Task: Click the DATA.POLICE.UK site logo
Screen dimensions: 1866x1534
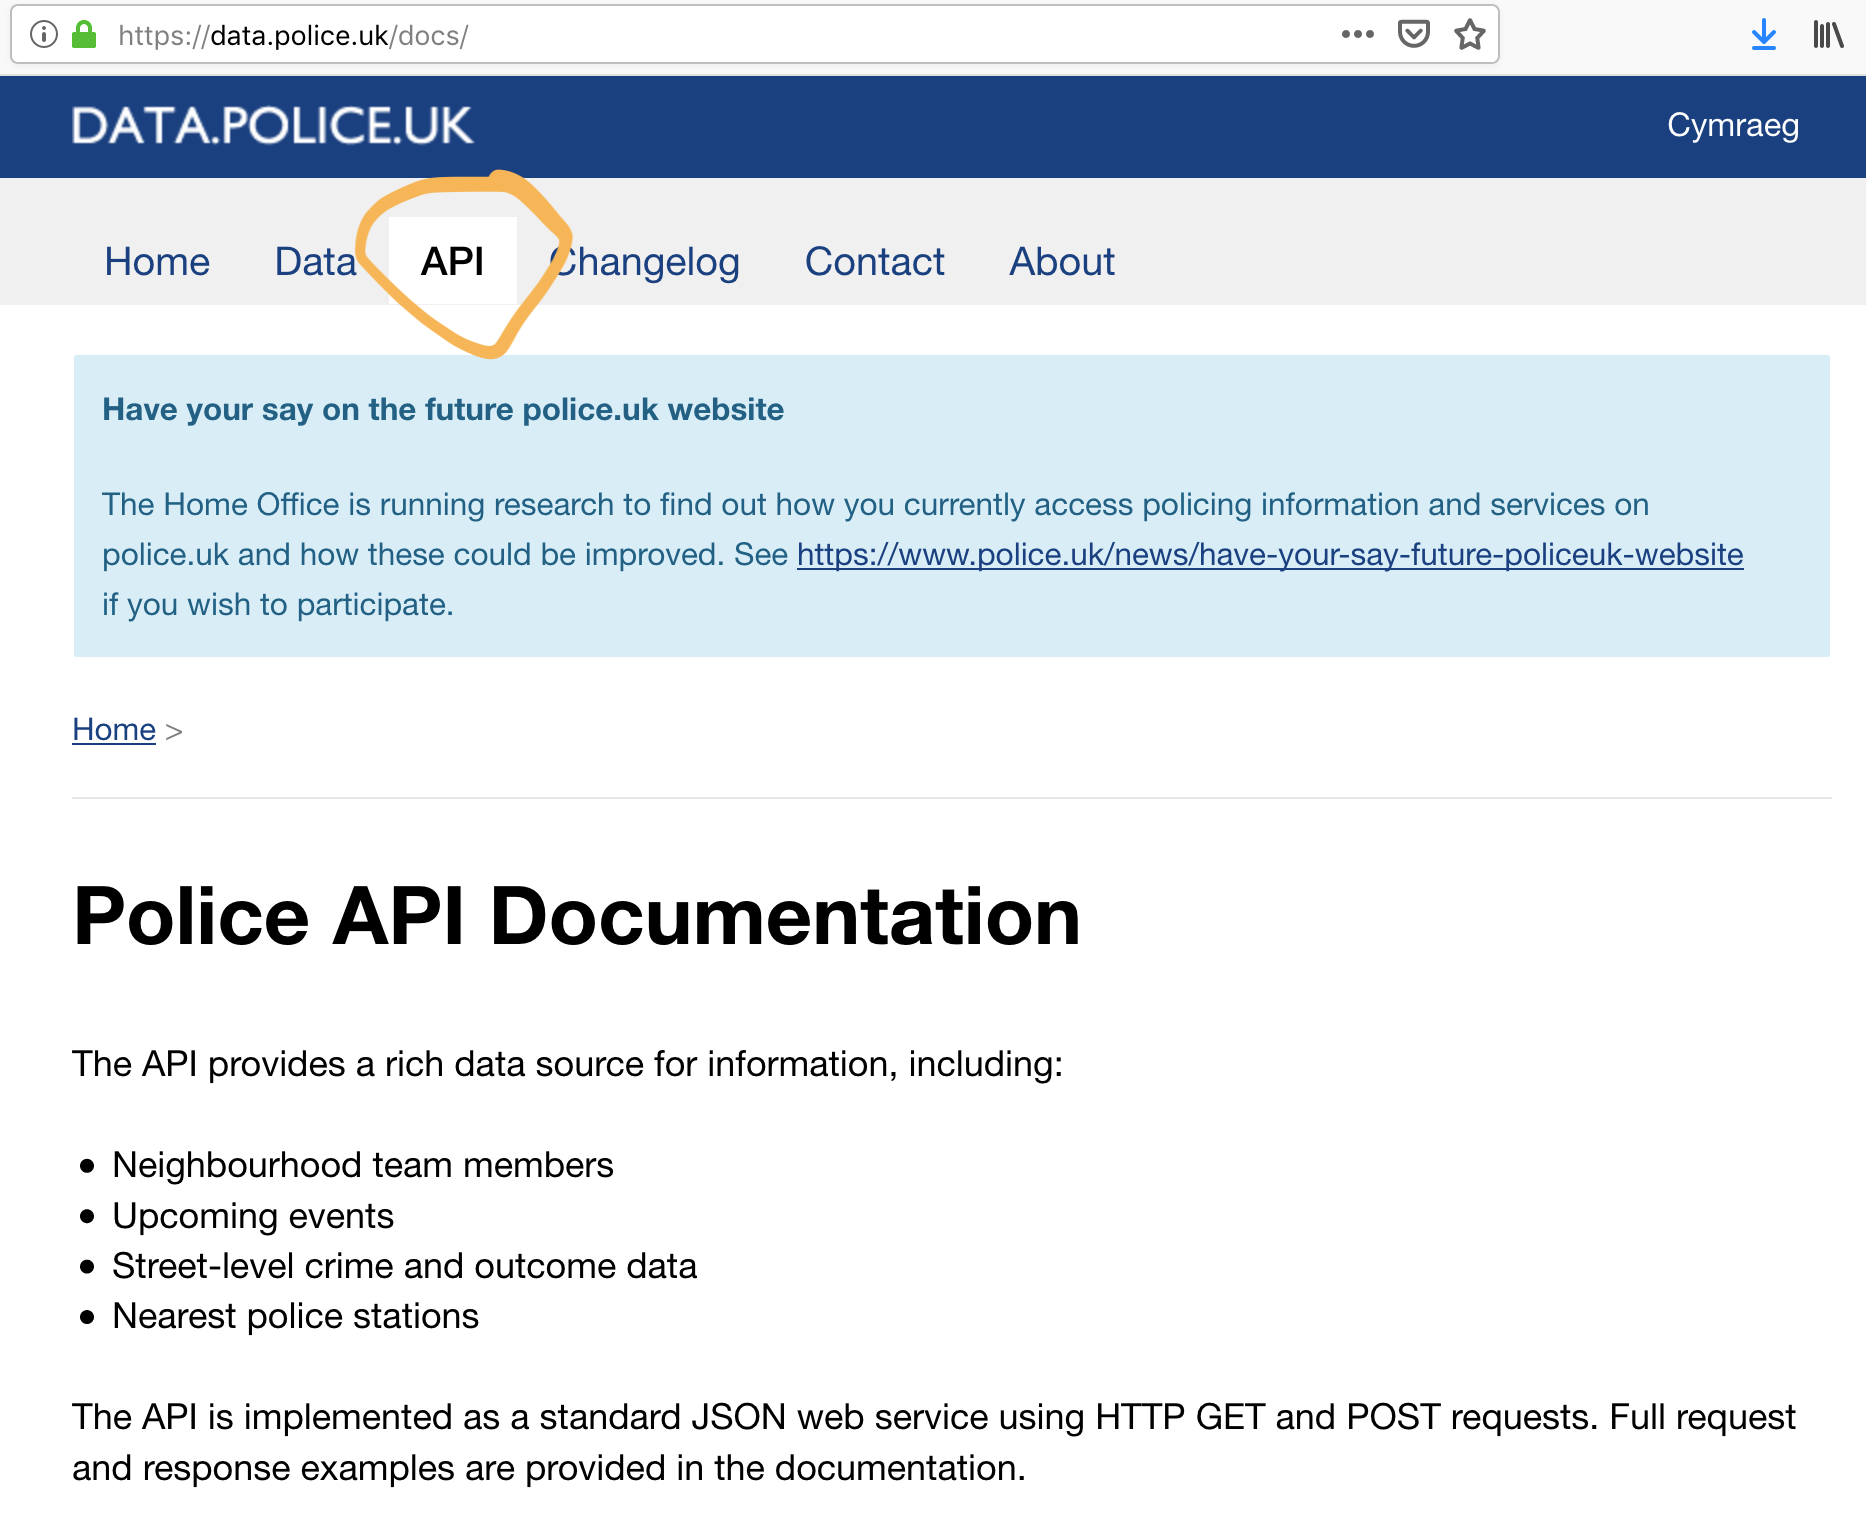Action: pyautogui.click(x=272, y=126)
